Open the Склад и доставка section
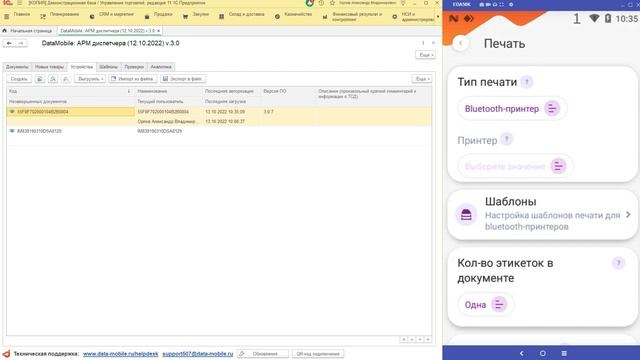Image resolution: width=640 pixels, height=360 pixels. coord(242,16)
